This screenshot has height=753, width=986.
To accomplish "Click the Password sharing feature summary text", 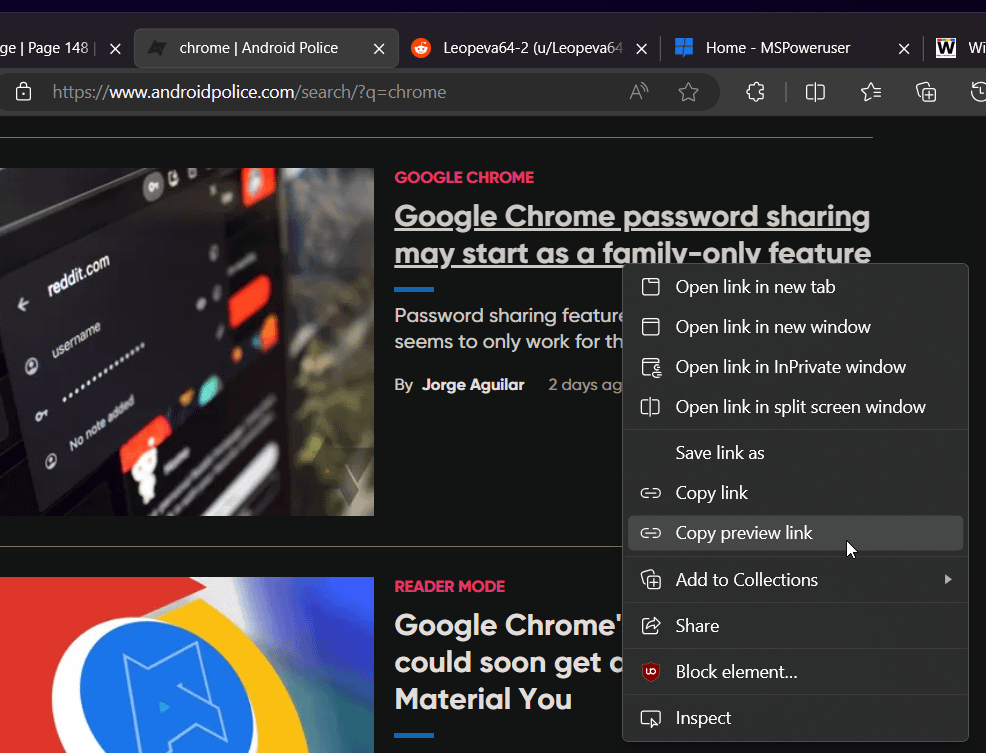I will (509, 328).
